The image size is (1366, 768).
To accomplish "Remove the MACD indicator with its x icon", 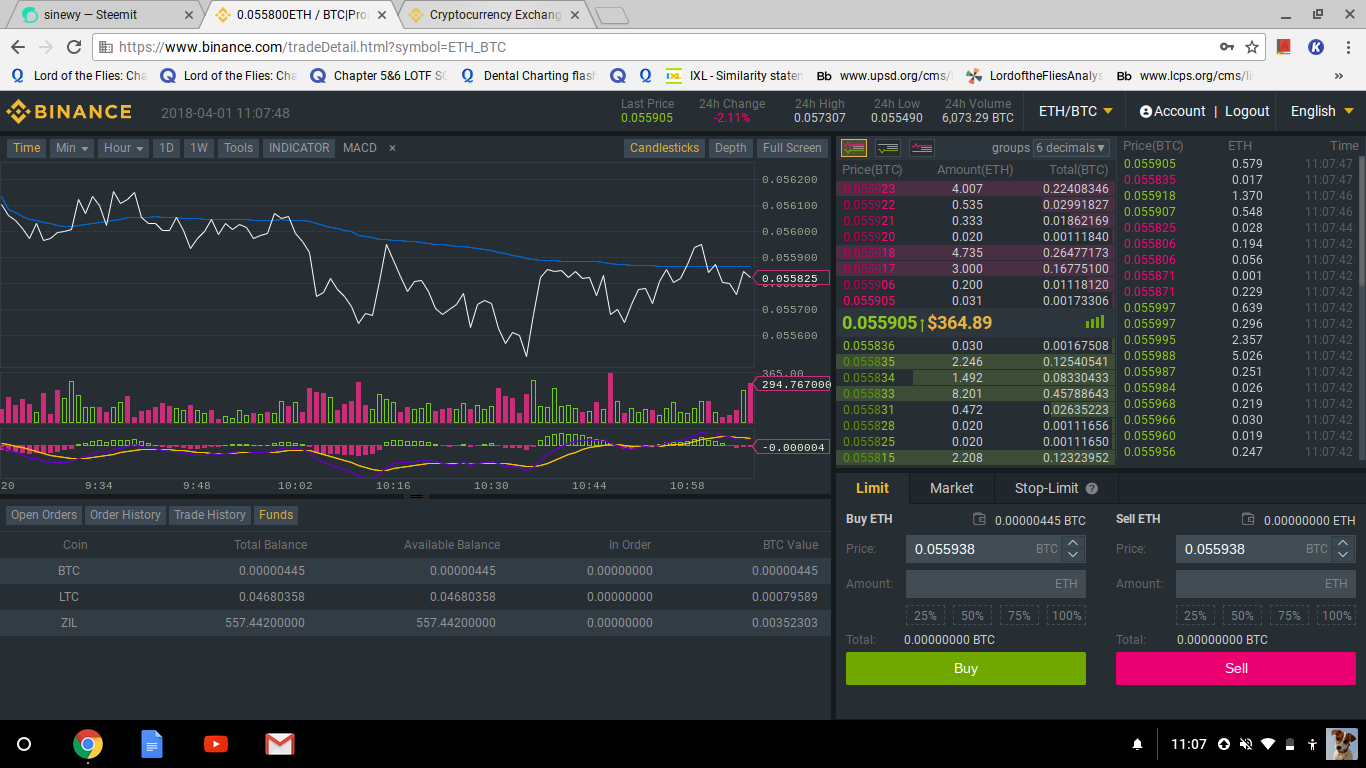I will pyautogui.click(x=393, y=148).
